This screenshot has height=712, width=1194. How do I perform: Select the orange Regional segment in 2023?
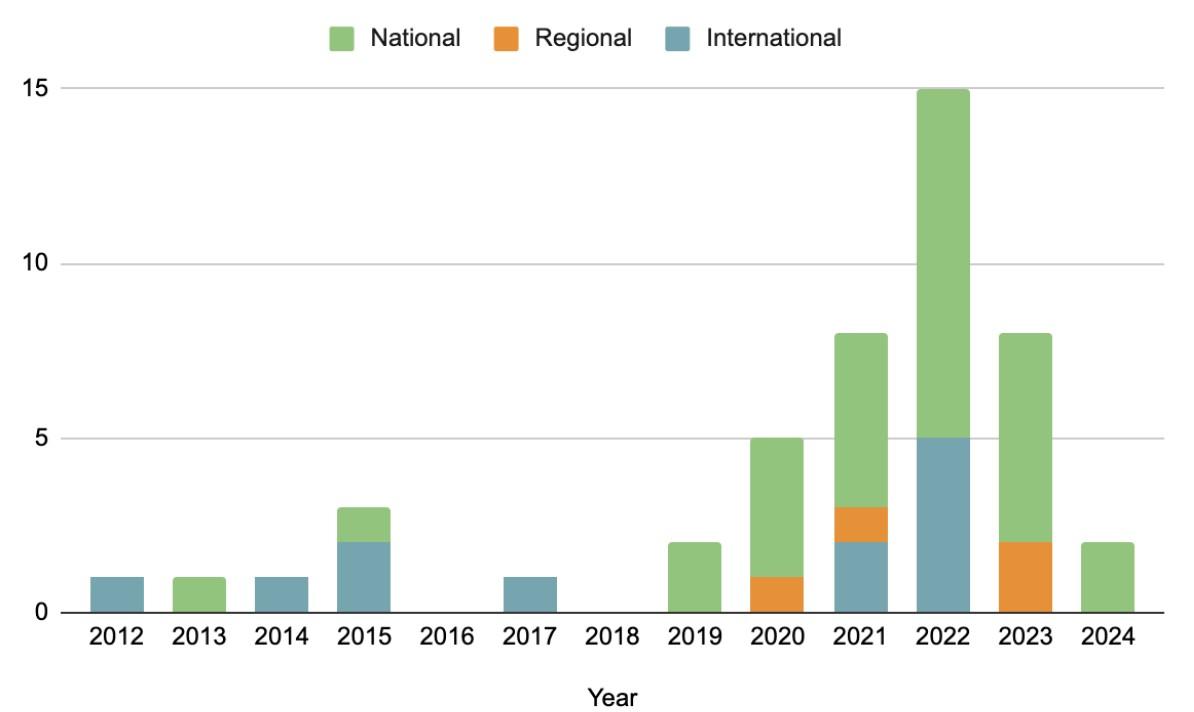pyautogui.click(x=1024, y=577)
